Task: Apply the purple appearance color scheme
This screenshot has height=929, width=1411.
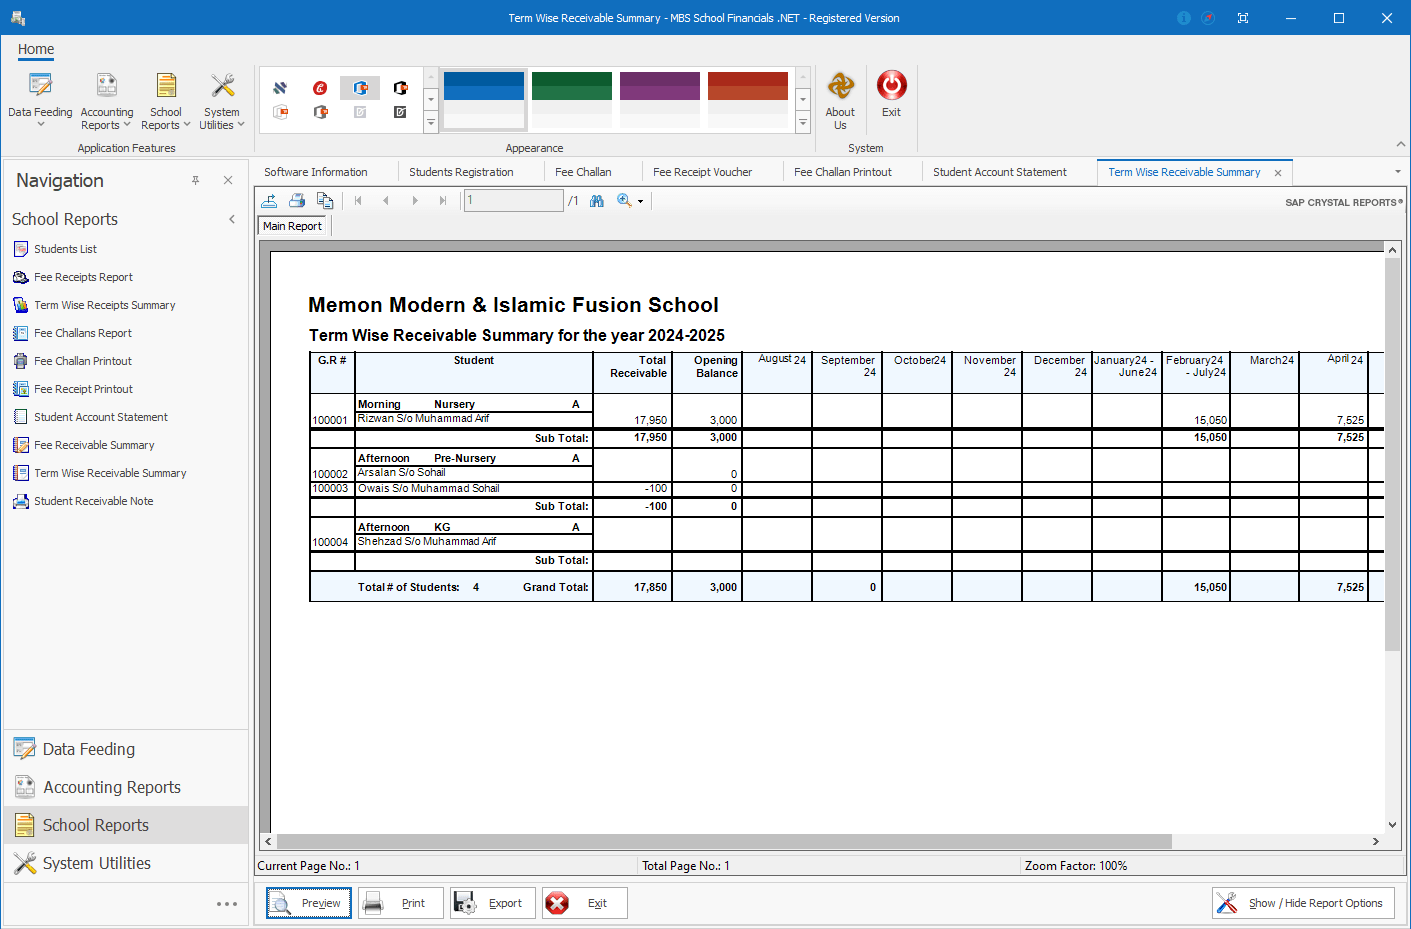Action: (660, 99)
